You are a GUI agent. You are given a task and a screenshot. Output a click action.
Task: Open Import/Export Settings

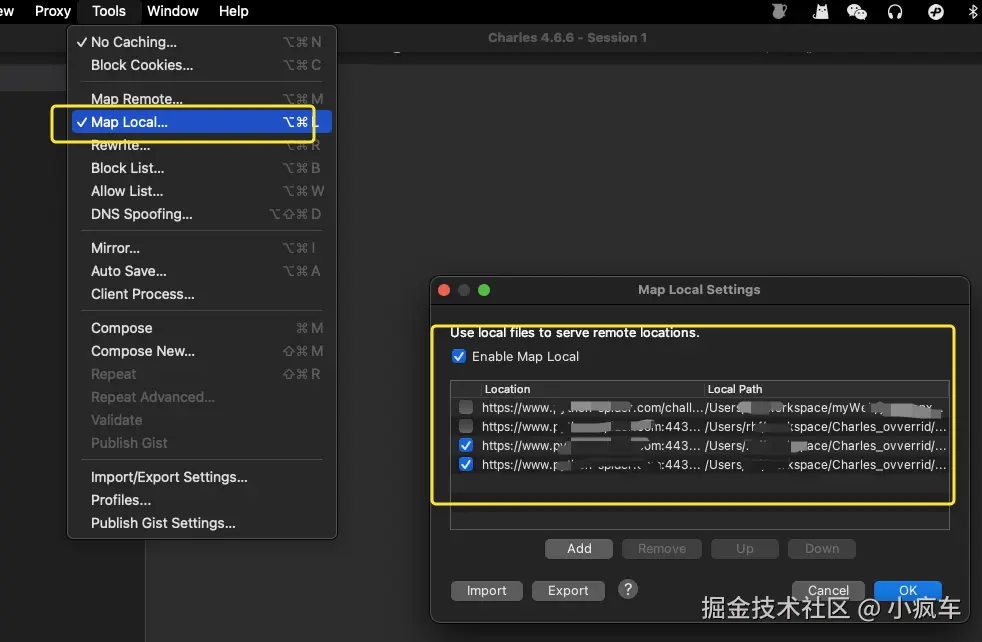202,477
